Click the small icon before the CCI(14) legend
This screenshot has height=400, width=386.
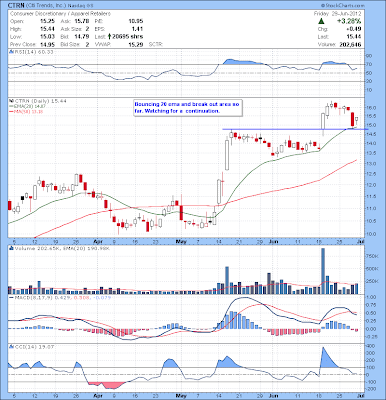11,347
